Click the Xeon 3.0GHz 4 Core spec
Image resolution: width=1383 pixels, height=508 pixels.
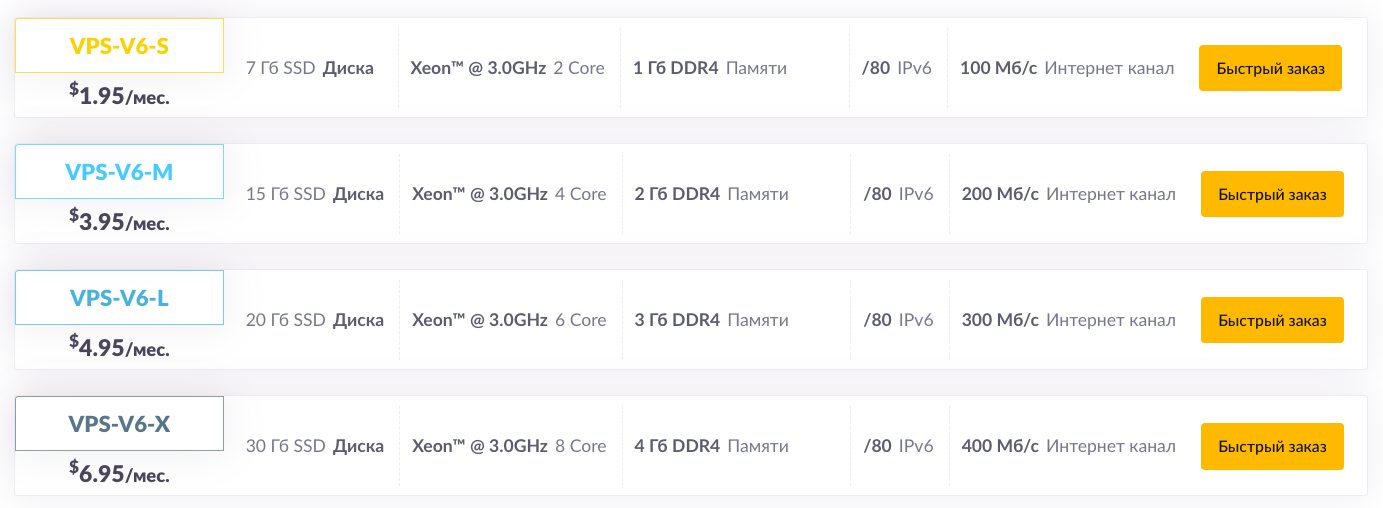coord(509,194)
